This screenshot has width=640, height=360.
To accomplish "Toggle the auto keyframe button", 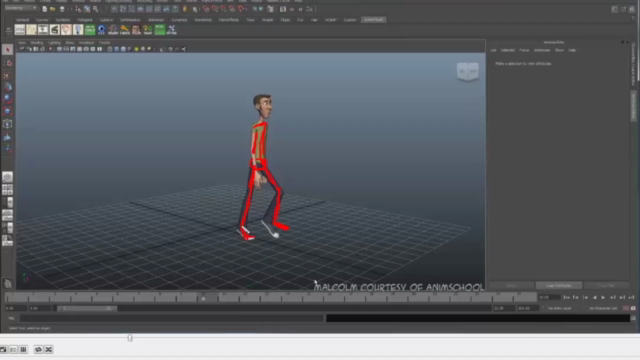I will (x=626, y=308).
